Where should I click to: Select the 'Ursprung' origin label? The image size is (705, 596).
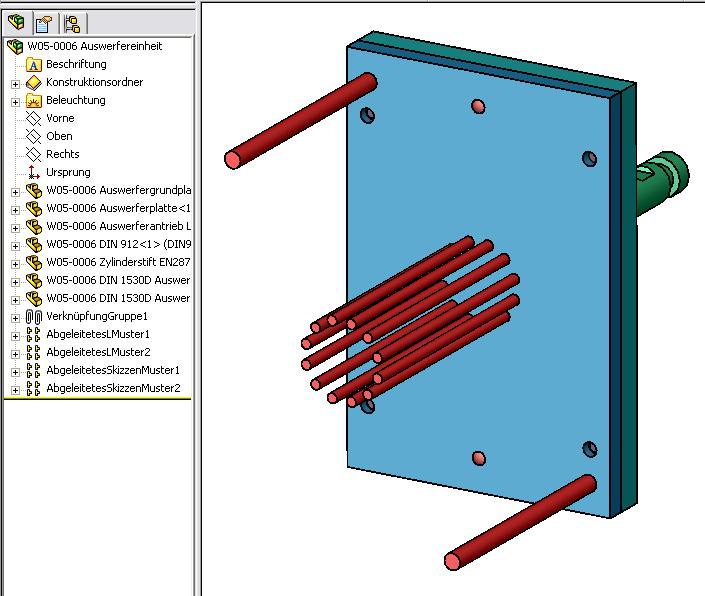point(68,172)
